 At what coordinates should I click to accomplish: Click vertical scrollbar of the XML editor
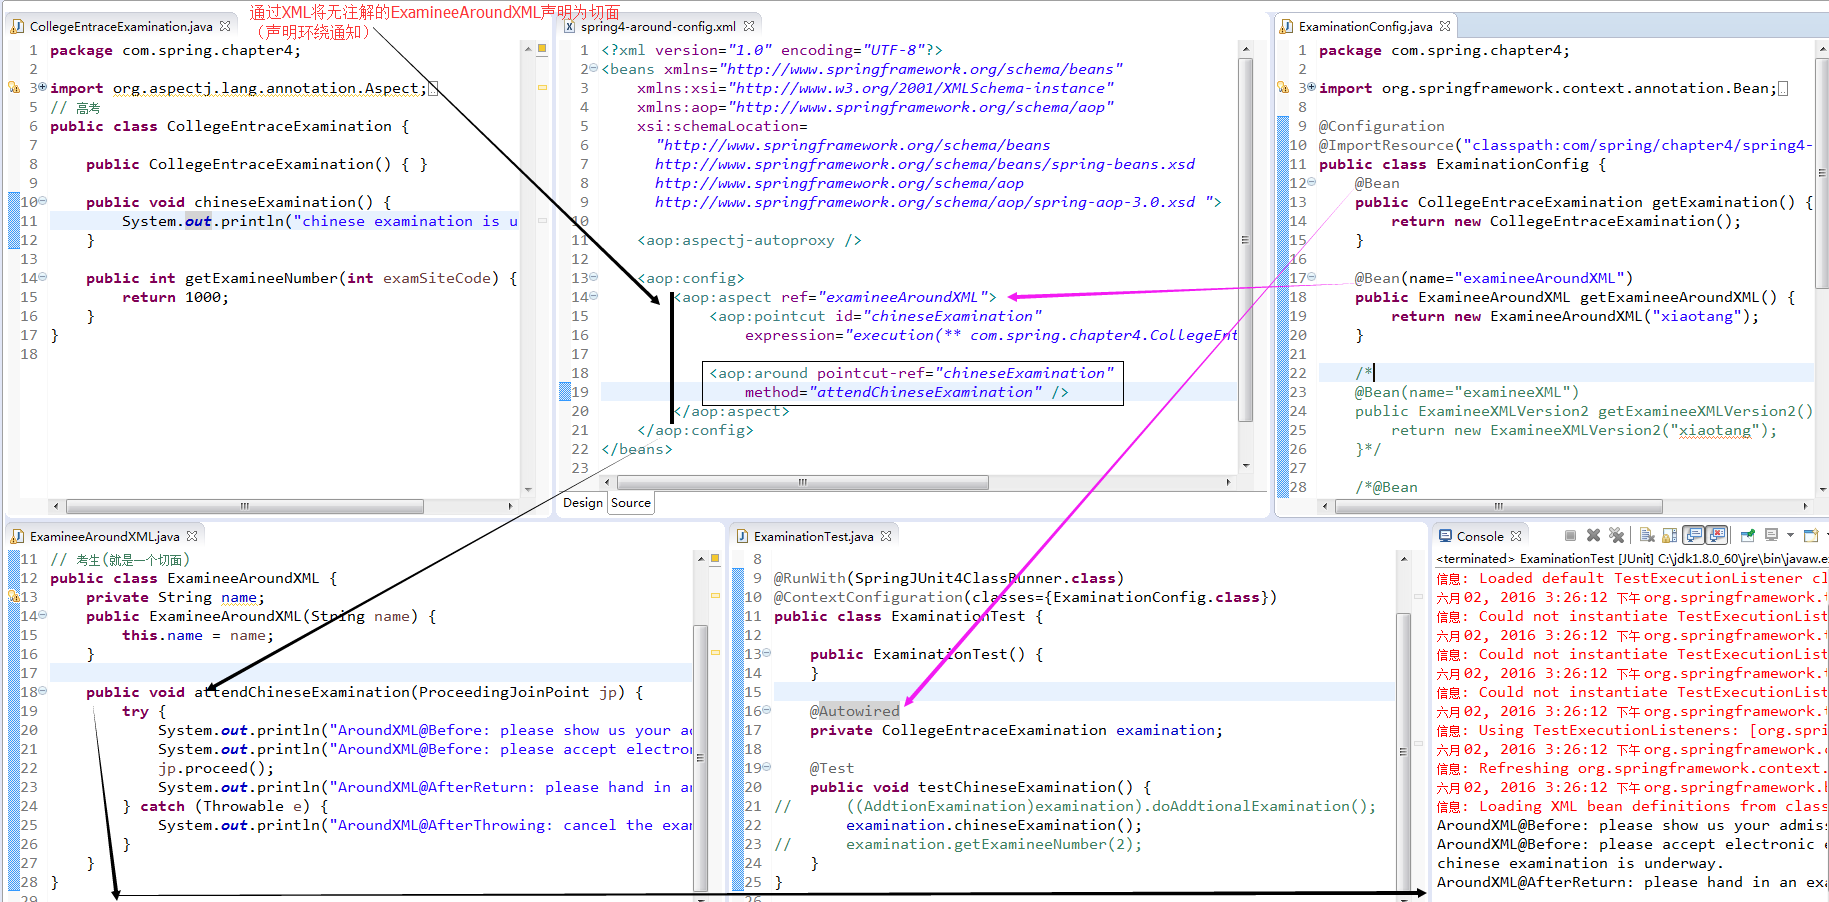click(1245, 240)
